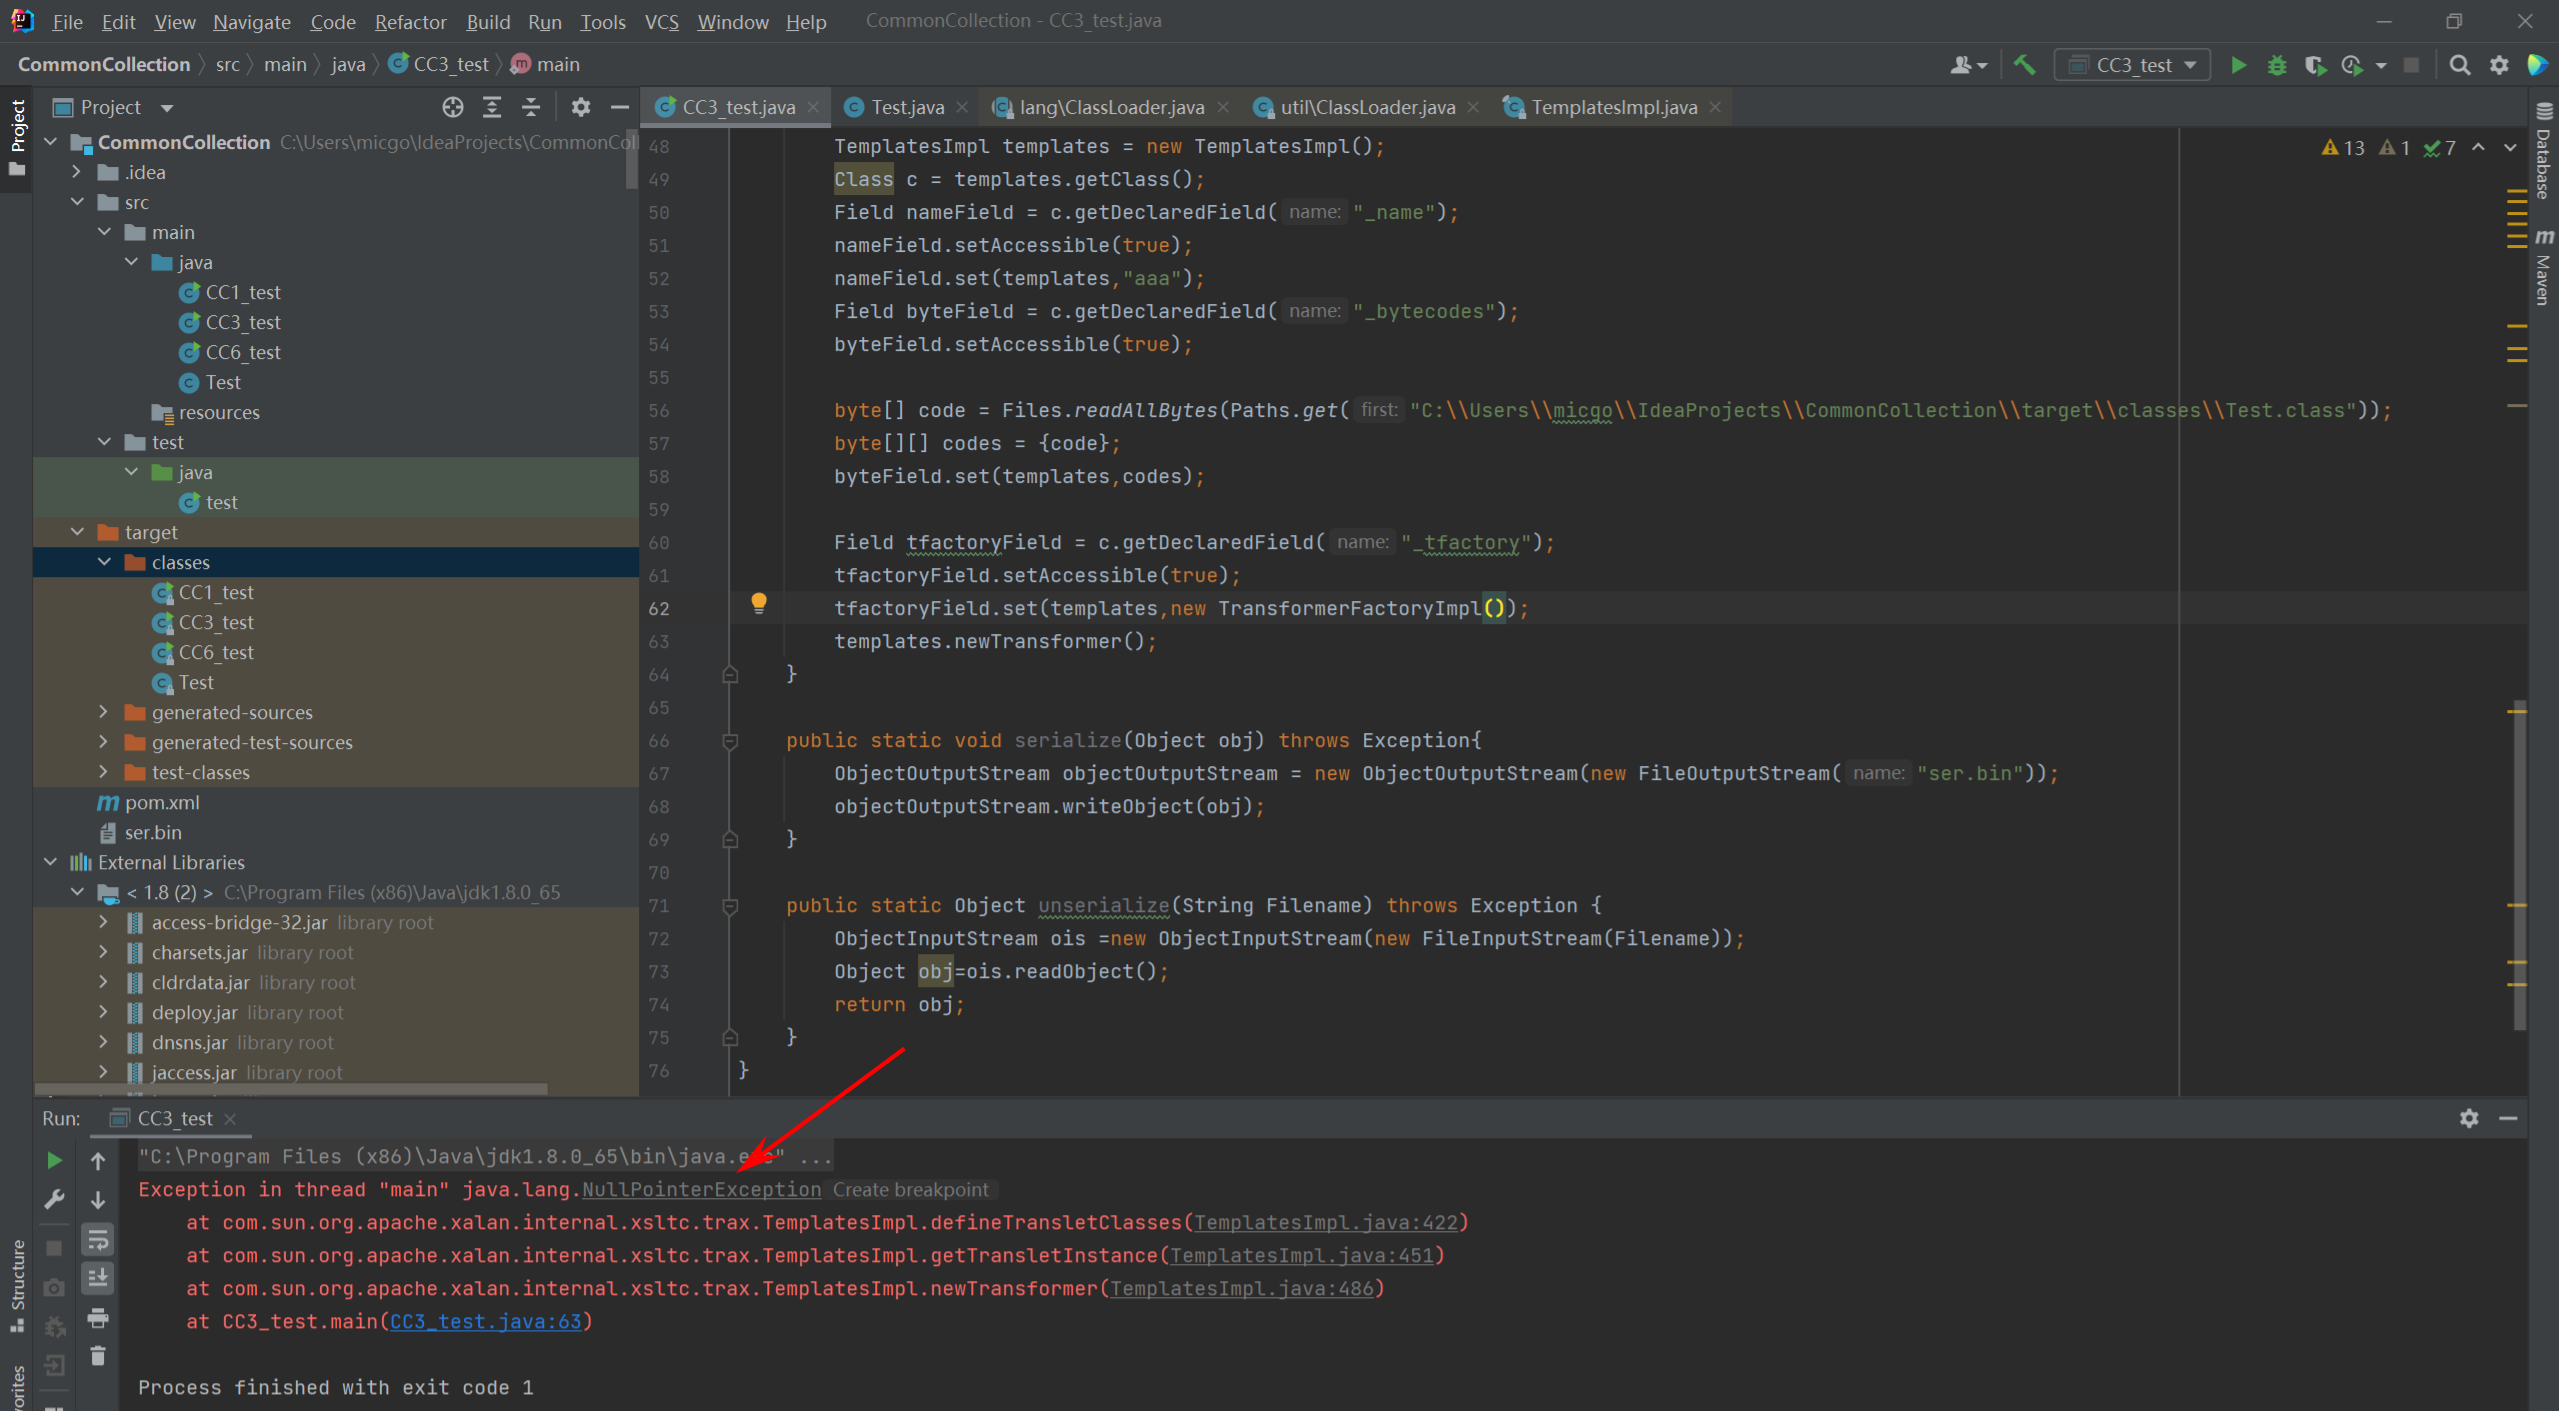Screen dimensions: 2559x1411
Task: Fold main method end at line 64
Action: (730, 674)
